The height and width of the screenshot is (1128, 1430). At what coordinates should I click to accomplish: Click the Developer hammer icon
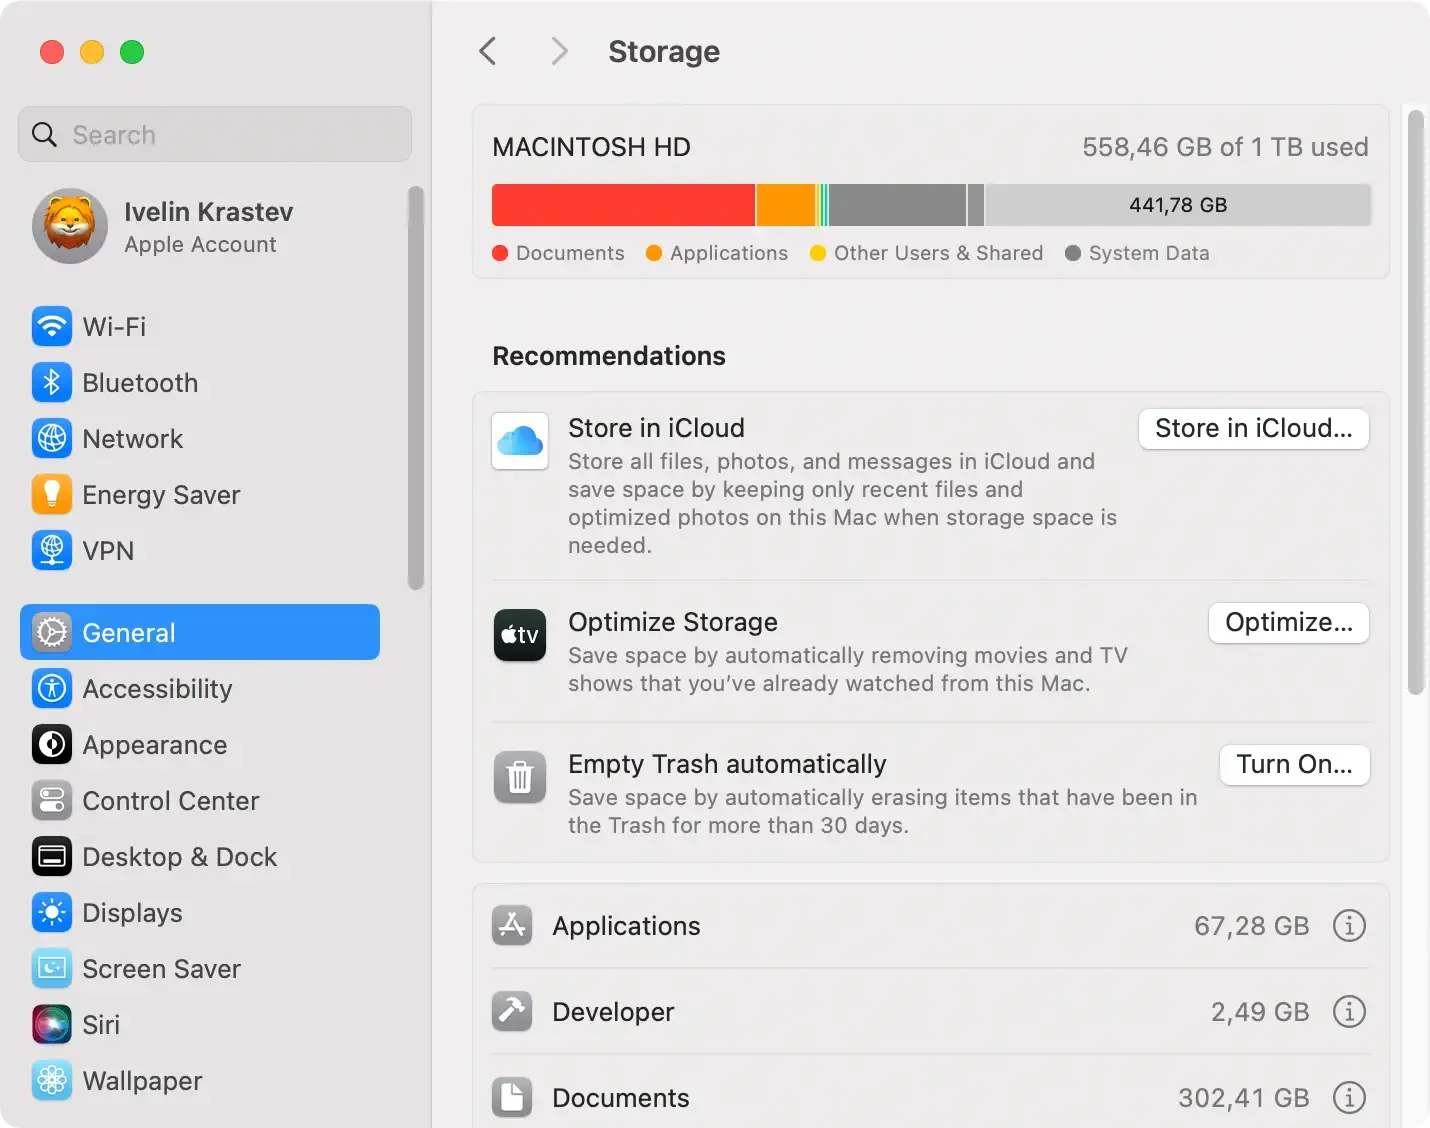[512, 1011]
